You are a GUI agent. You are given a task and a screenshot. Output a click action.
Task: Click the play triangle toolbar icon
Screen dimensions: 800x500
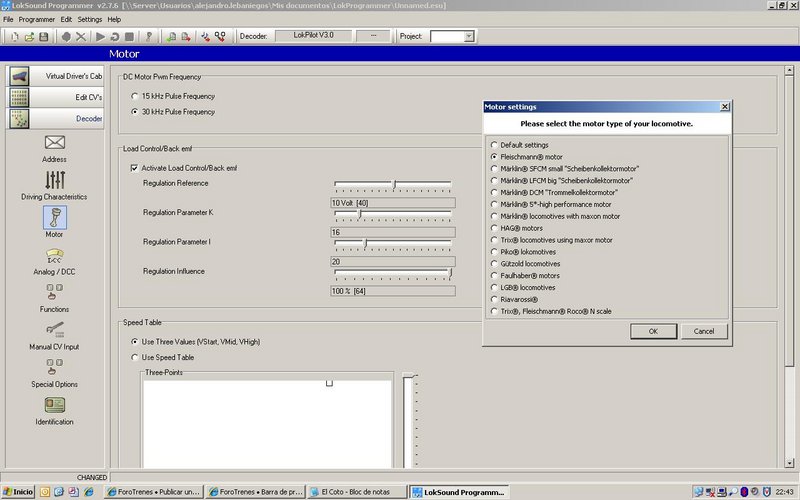point(101,37)
